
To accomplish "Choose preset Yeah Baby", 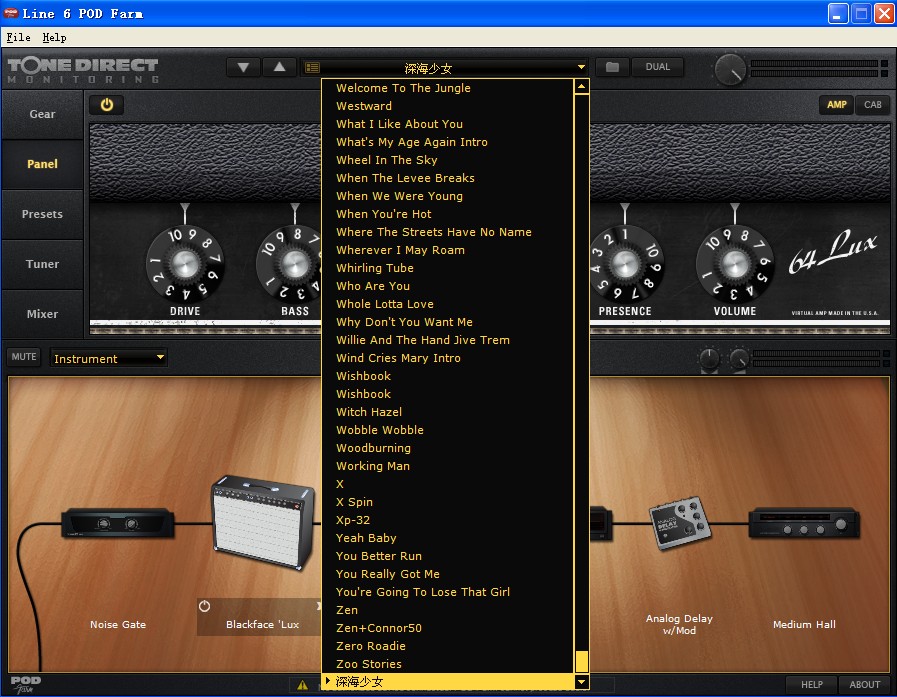I will point(447,538).
